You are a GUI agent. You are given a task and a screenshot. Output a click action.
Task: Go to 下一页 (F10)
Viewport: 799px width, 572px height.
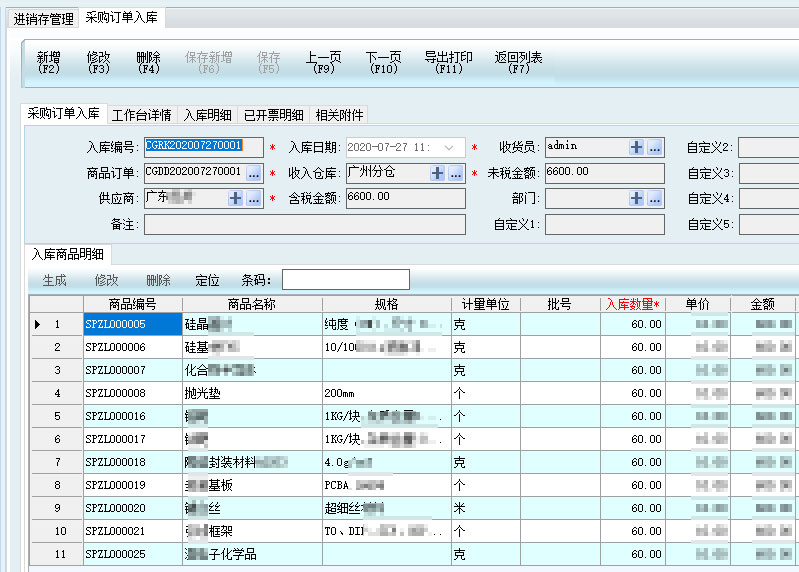(384, 63)
